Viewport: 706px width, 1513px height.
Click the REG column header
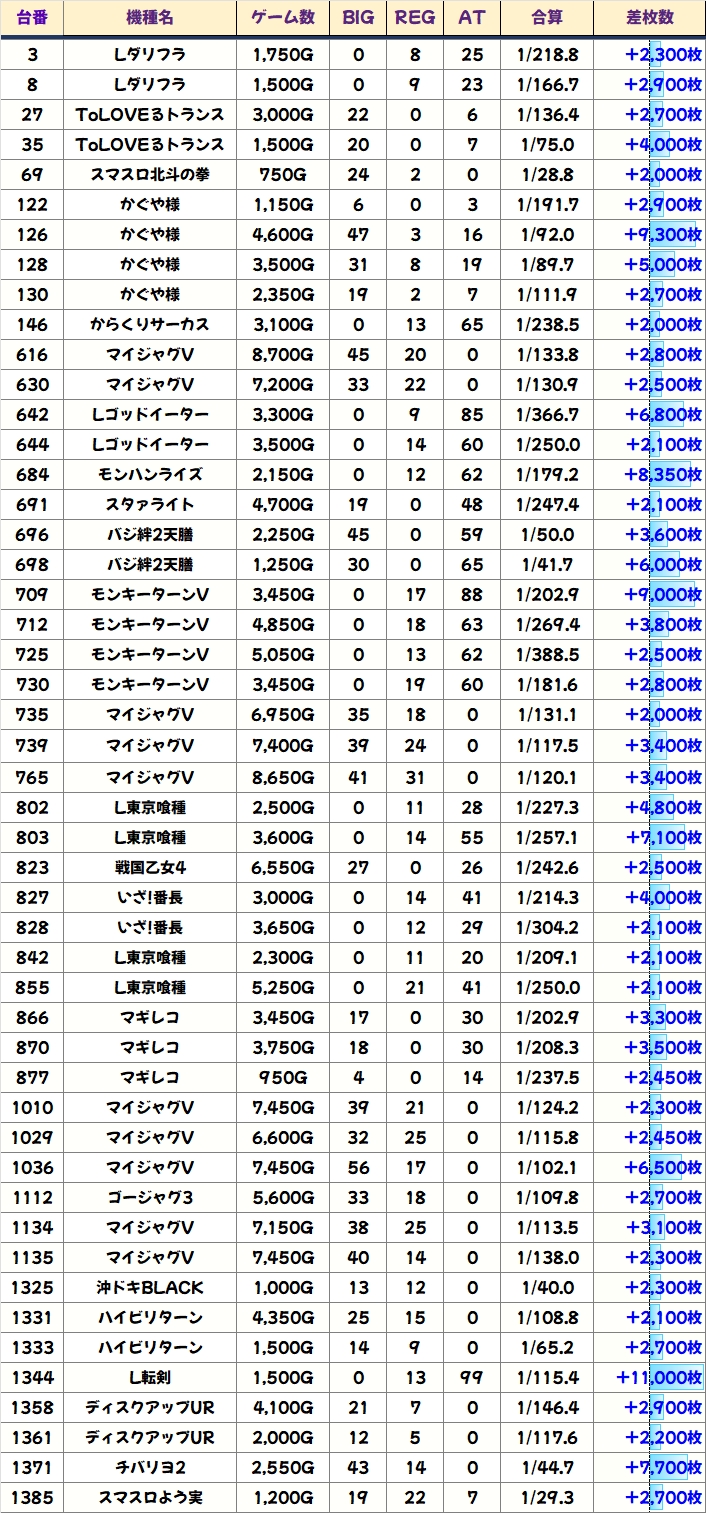415,18
